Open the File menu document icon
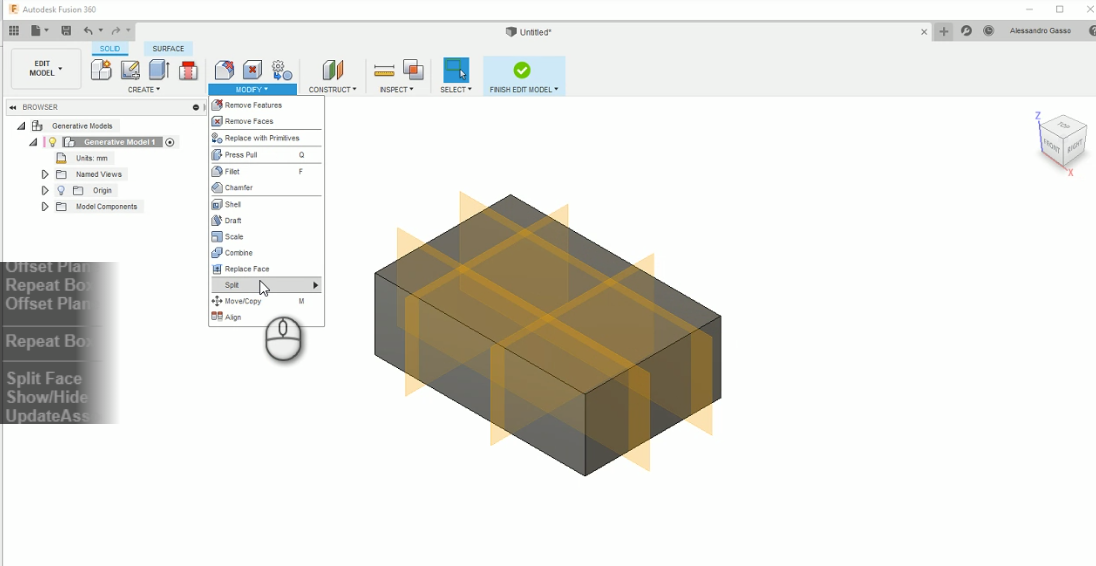Image resolution: width=1096 pixels, height=566 pixels. (x=36, y=31)
